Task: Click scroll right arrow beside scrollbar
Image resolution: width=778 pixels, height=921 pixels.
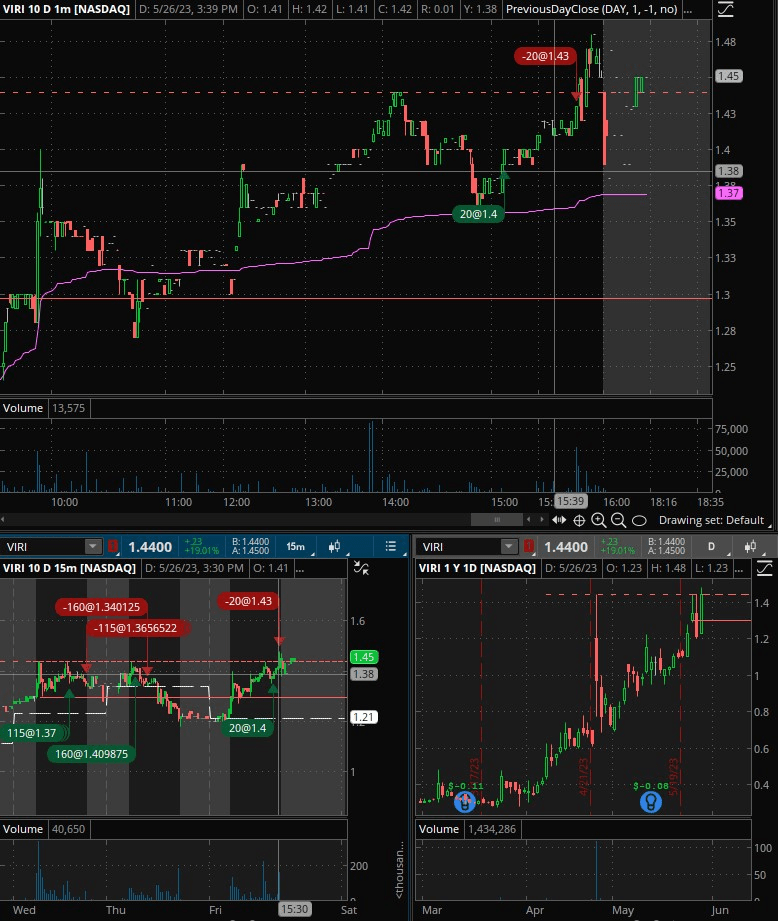Action: 541,520
